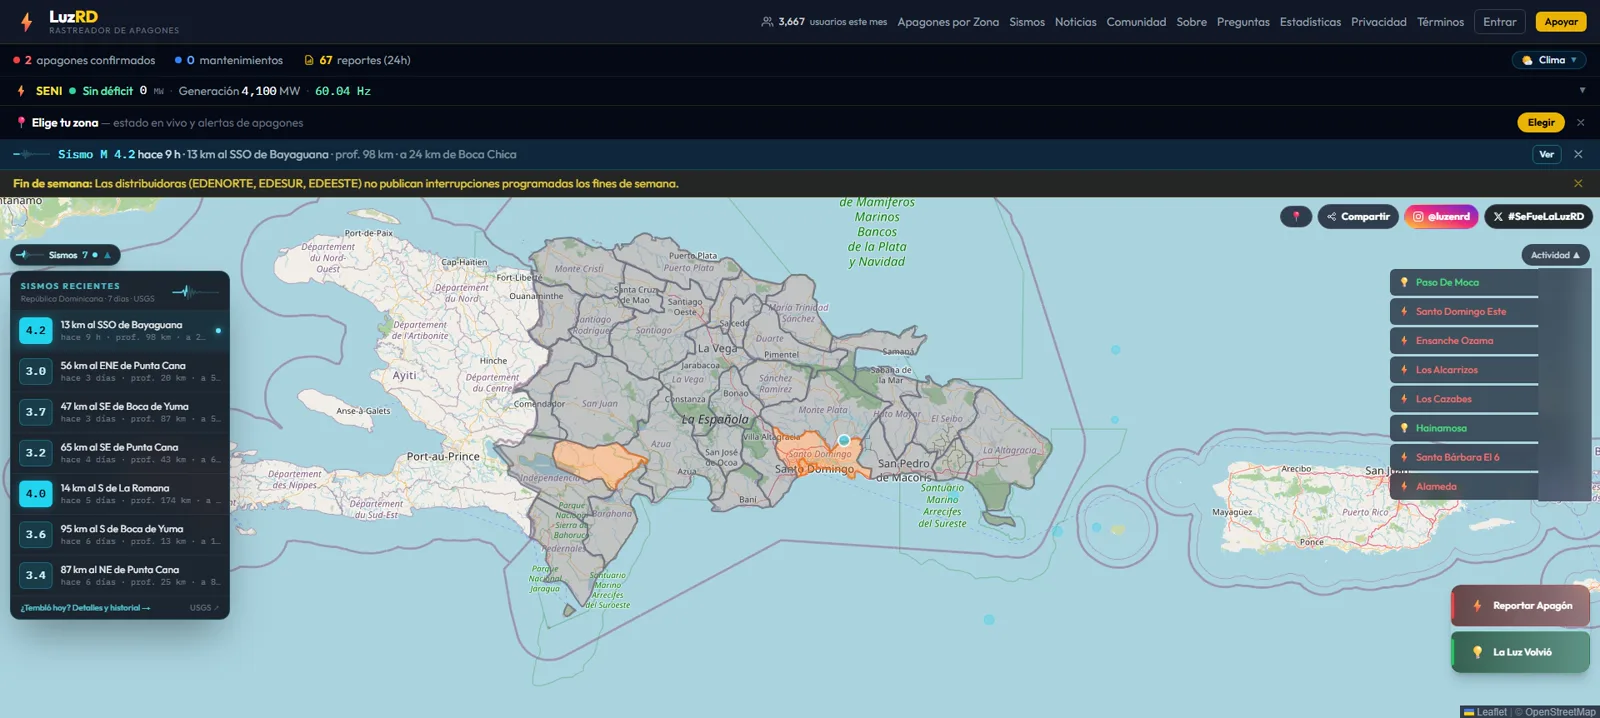
Task: Click La Luz Volvió button
Action: [x=1520, y=652]
